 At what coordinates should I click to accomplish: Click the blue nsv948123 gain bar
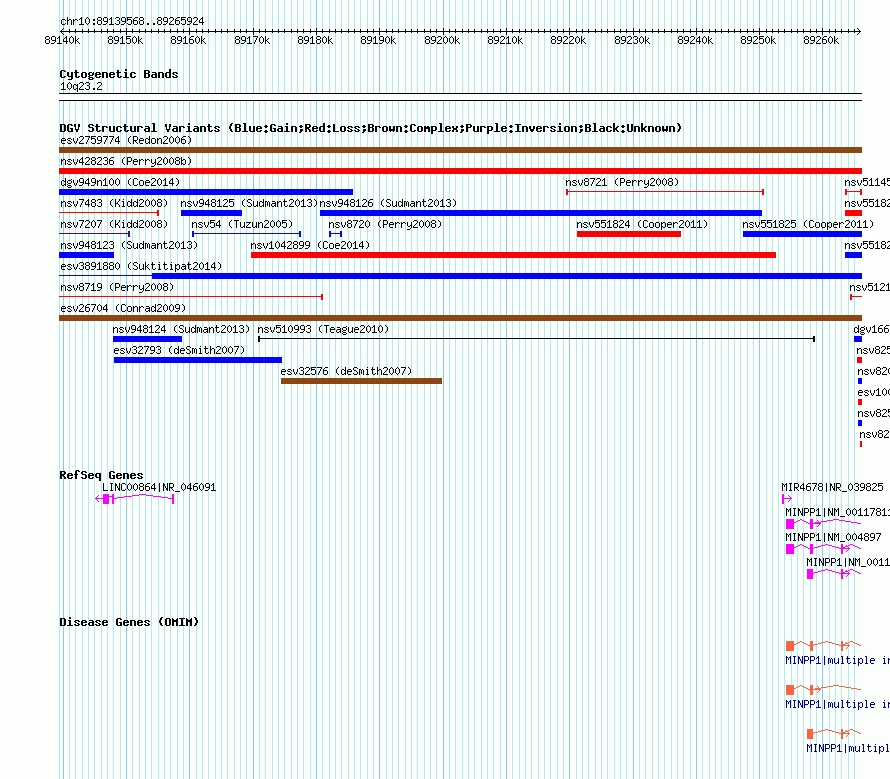(86, 255)
